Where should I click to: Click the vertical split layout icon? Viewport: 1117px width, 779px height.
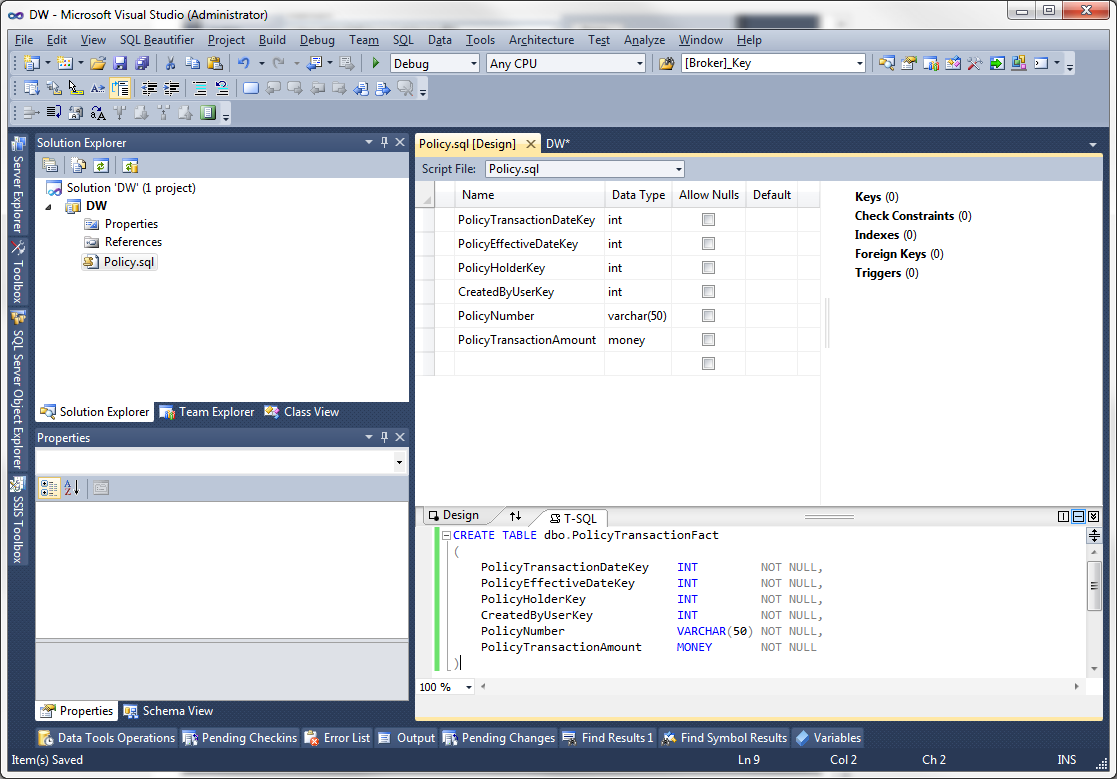click(x=1064, y=516)
